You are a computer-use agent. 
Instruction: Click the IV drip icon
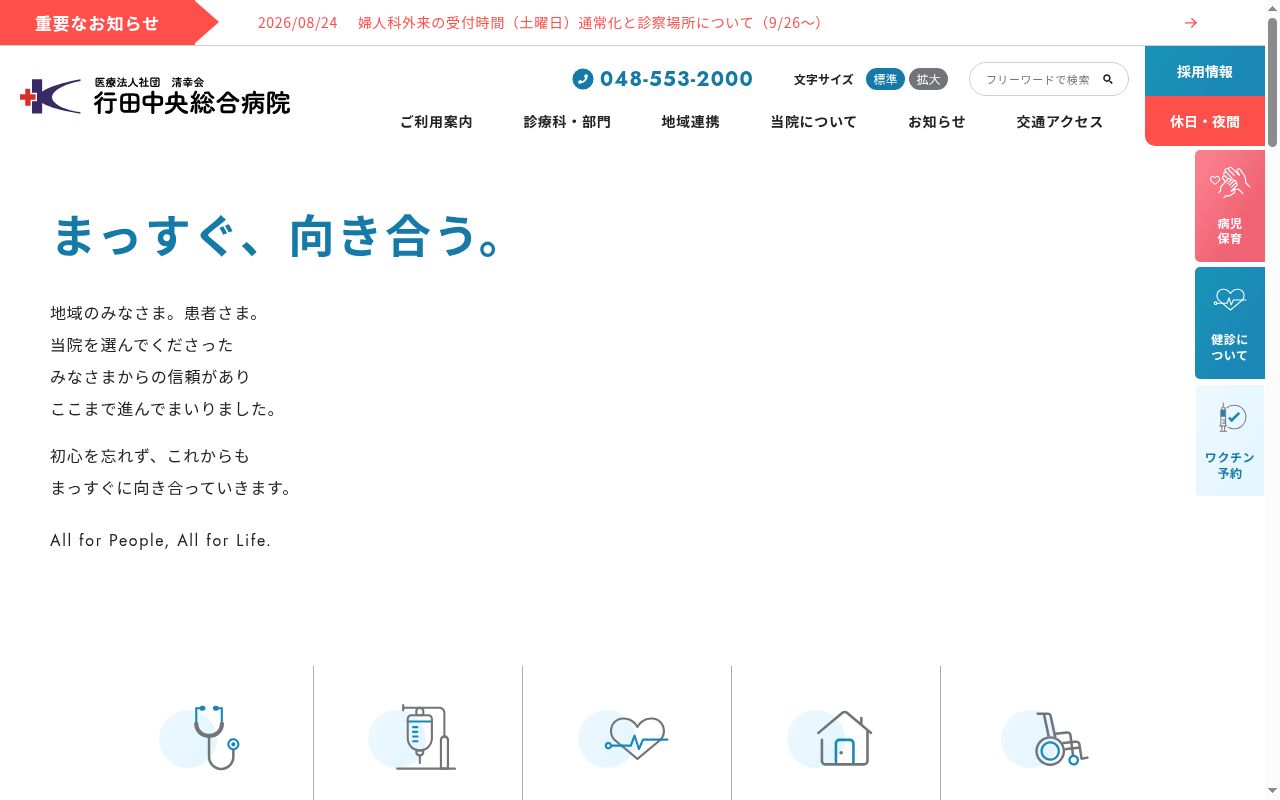click(412, 738)
